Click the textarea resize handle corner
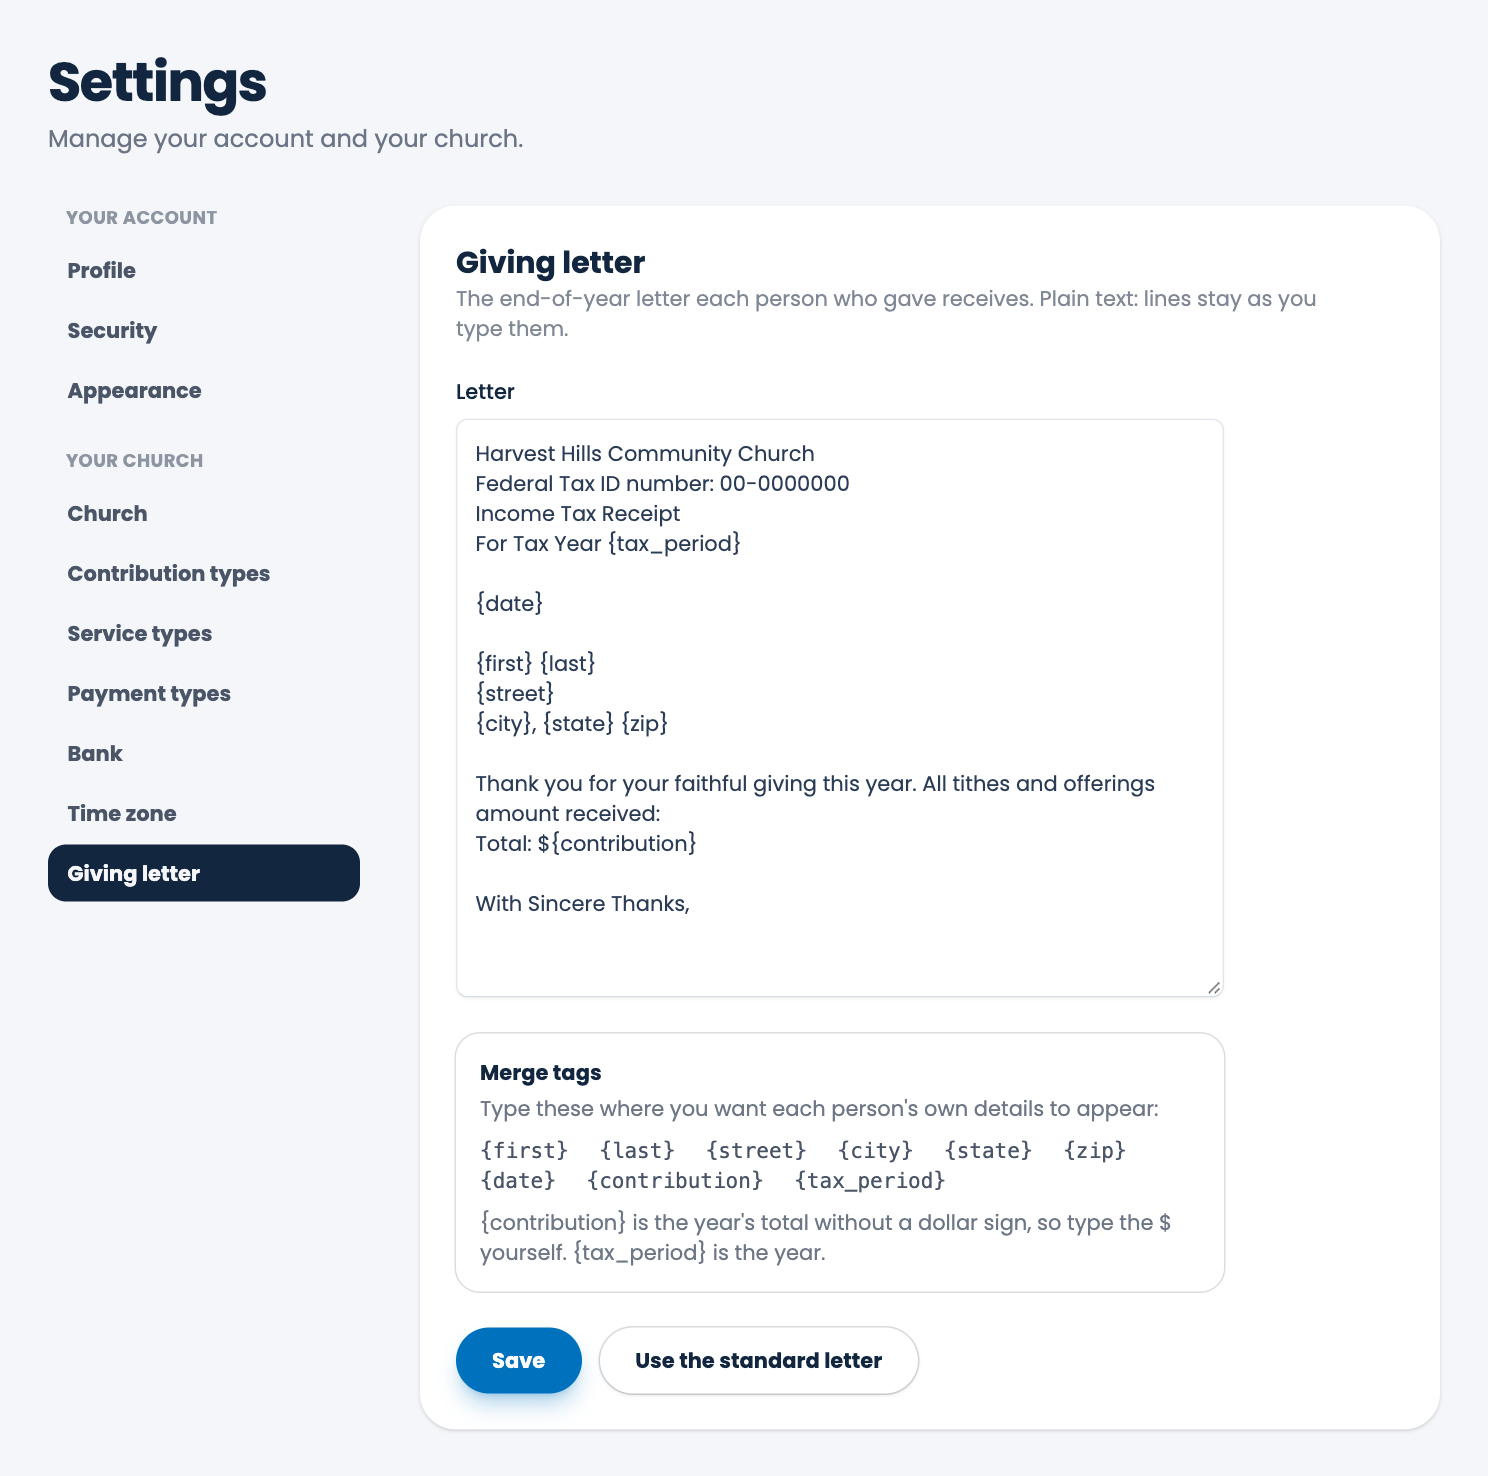The height and width of the screenshot is (1476, 1488). pos(1213,987)
